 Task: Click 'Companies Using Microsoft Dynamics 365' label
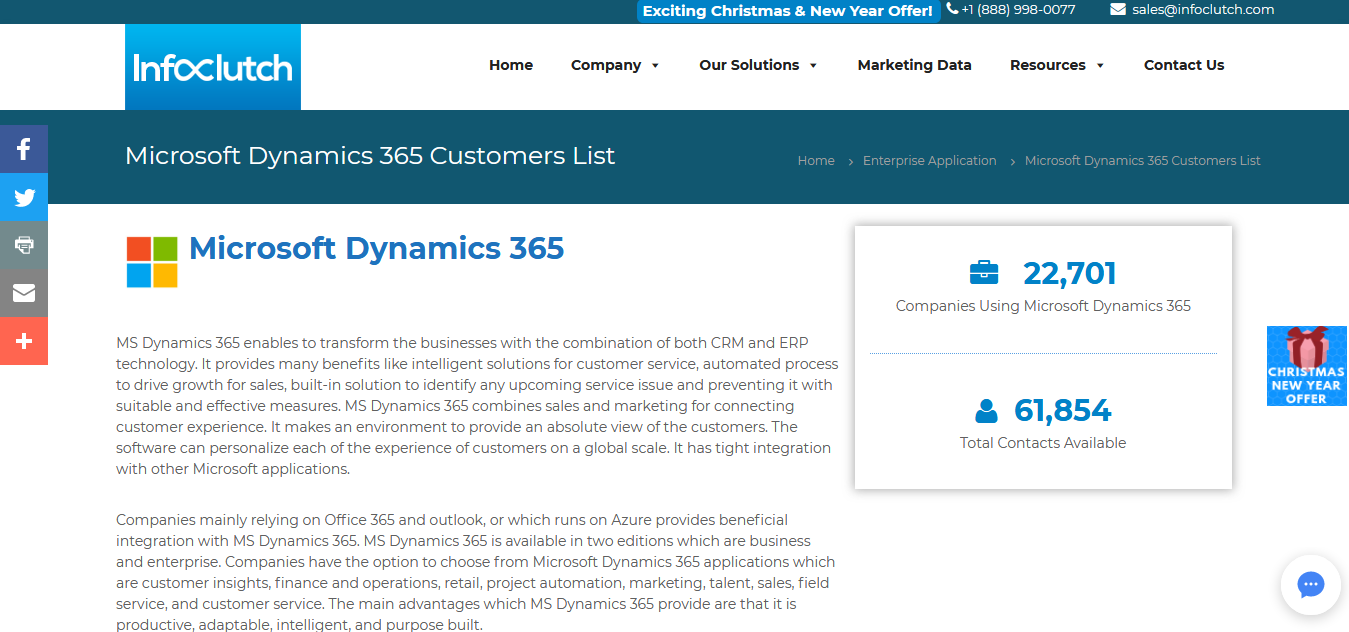[x=1043, y=306]
